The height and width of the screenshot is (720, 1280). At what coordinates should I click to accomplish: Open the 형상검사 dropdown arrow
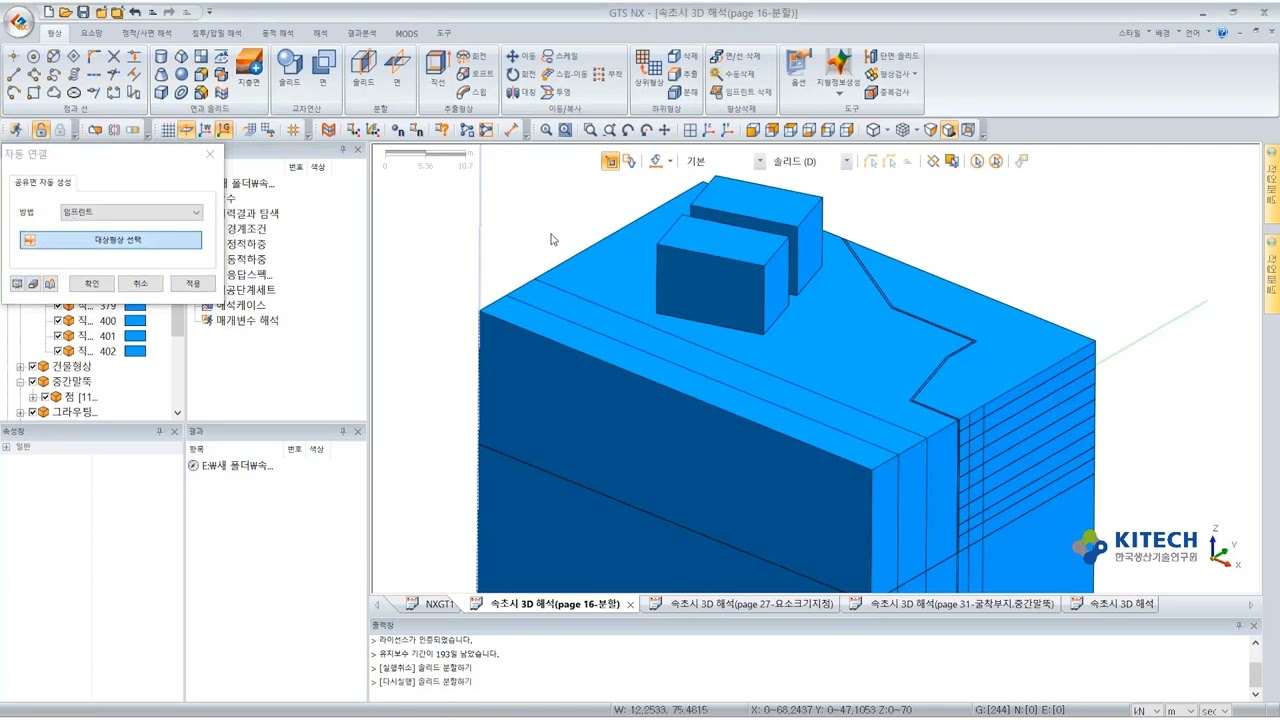pos(915,74)
